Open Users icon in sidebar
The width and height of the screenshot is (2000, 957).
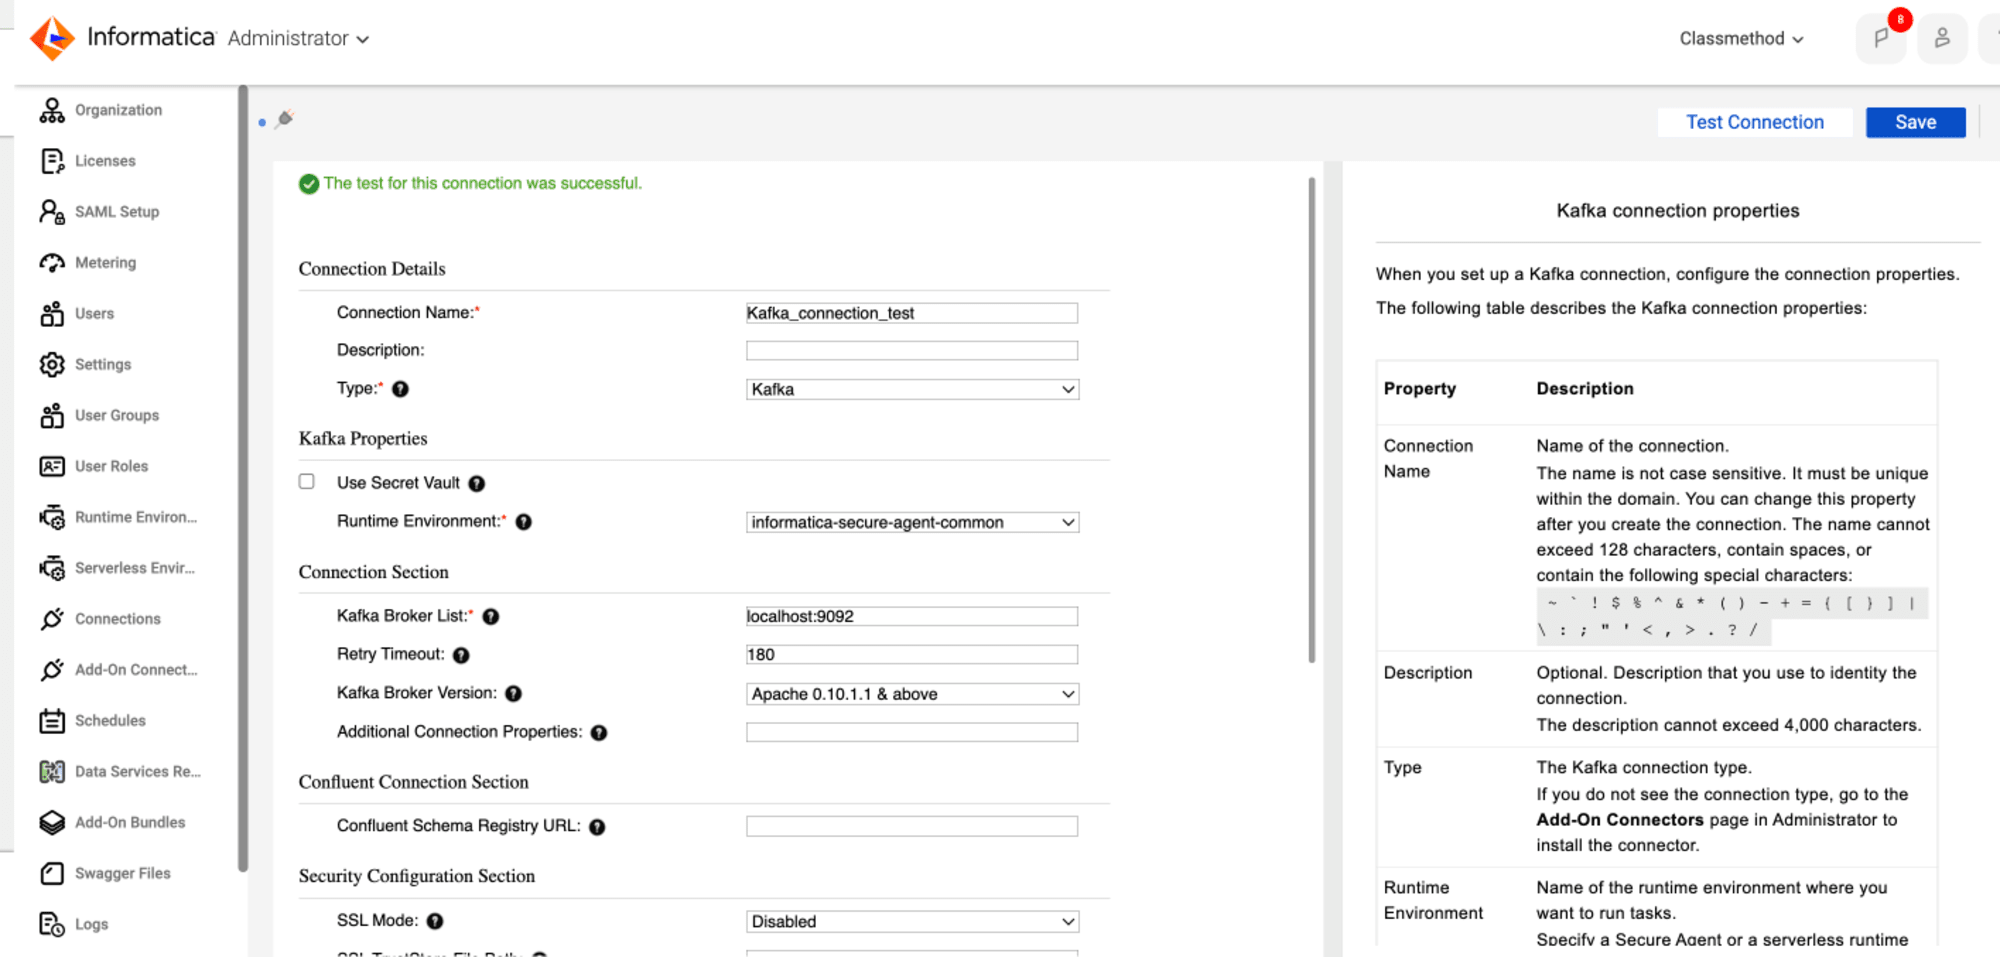[x=52, y=314]
